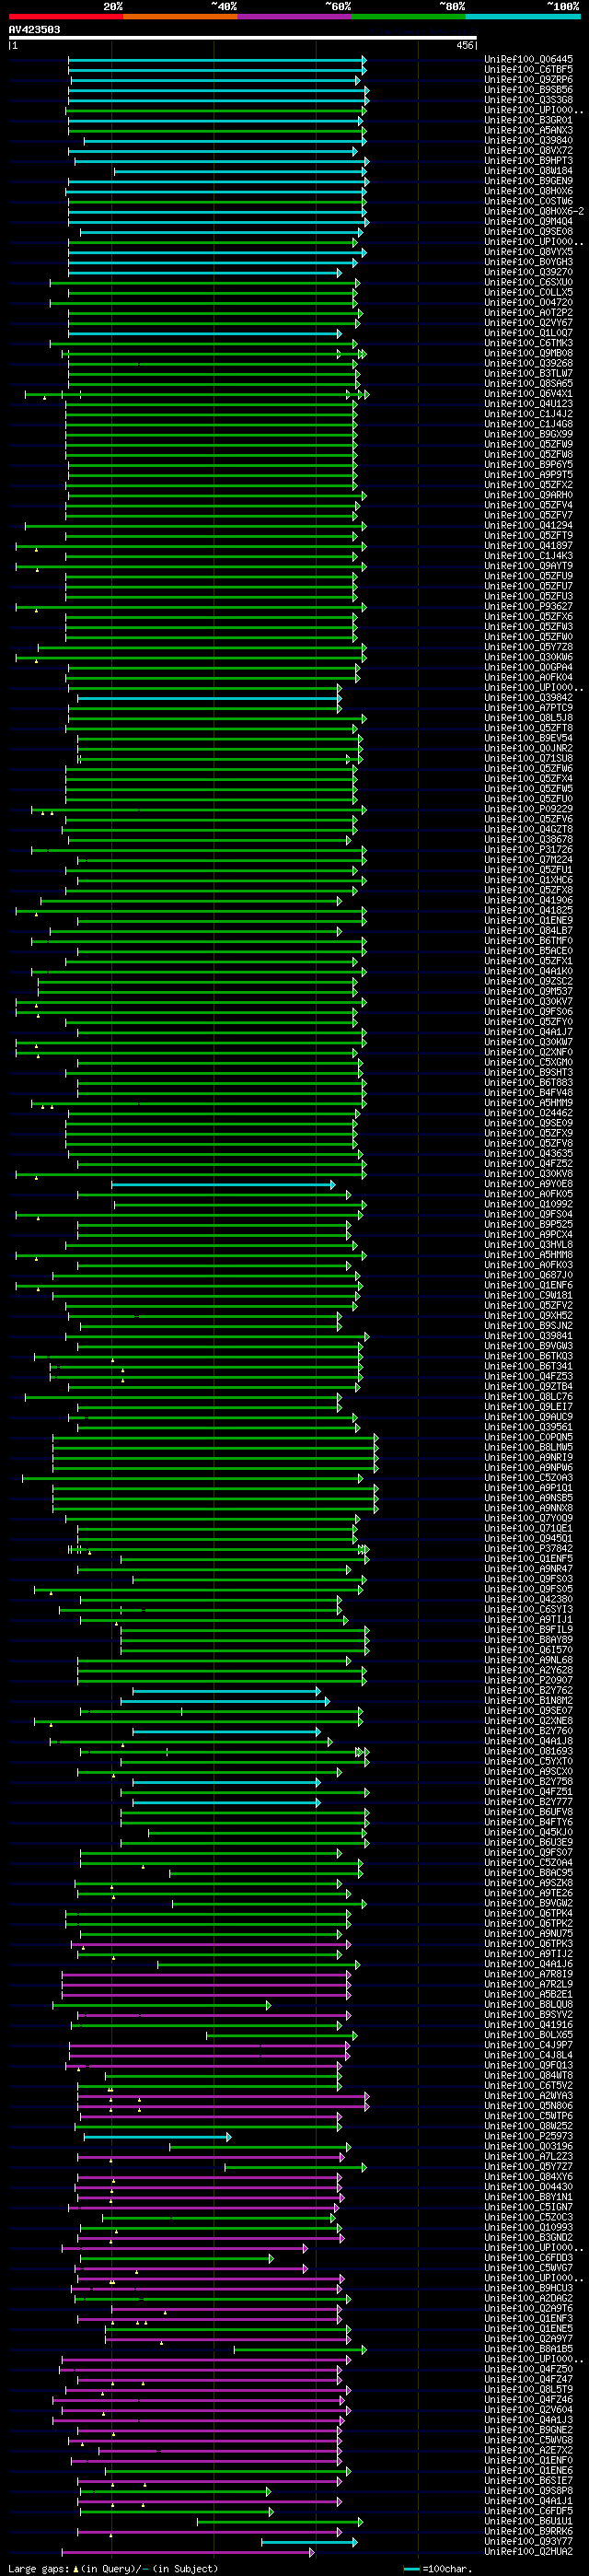Image resolution: width=589 pixels, height=2576 pixels.
Task: Select the UniRef100_Q8H0X6-2 label
Action: point(535,211)
